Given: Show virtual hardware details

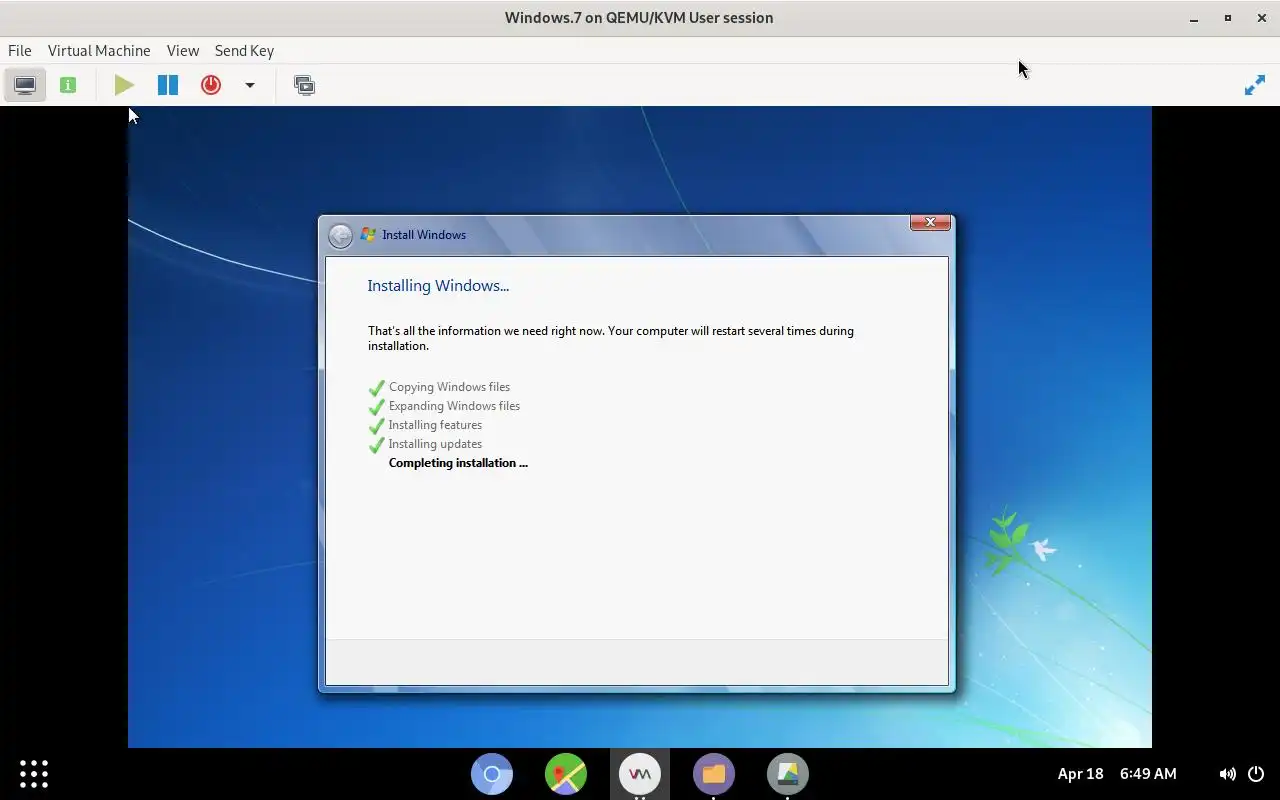Looking at the screenshot, I should click(x=68, y=85).
